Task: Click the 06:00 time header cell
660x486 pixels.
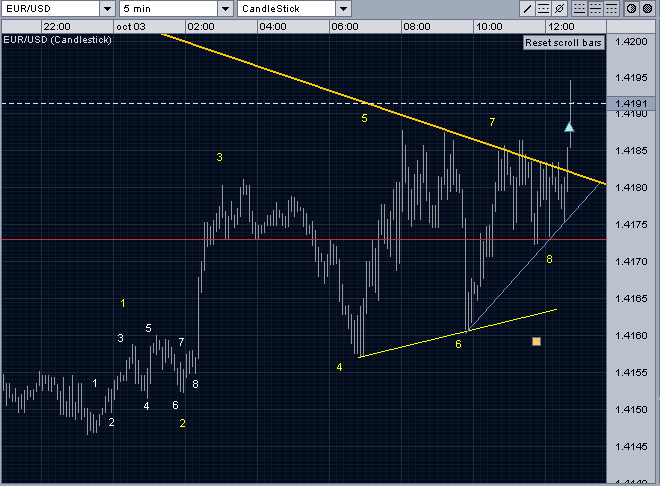Action: [x=365, y=27]
